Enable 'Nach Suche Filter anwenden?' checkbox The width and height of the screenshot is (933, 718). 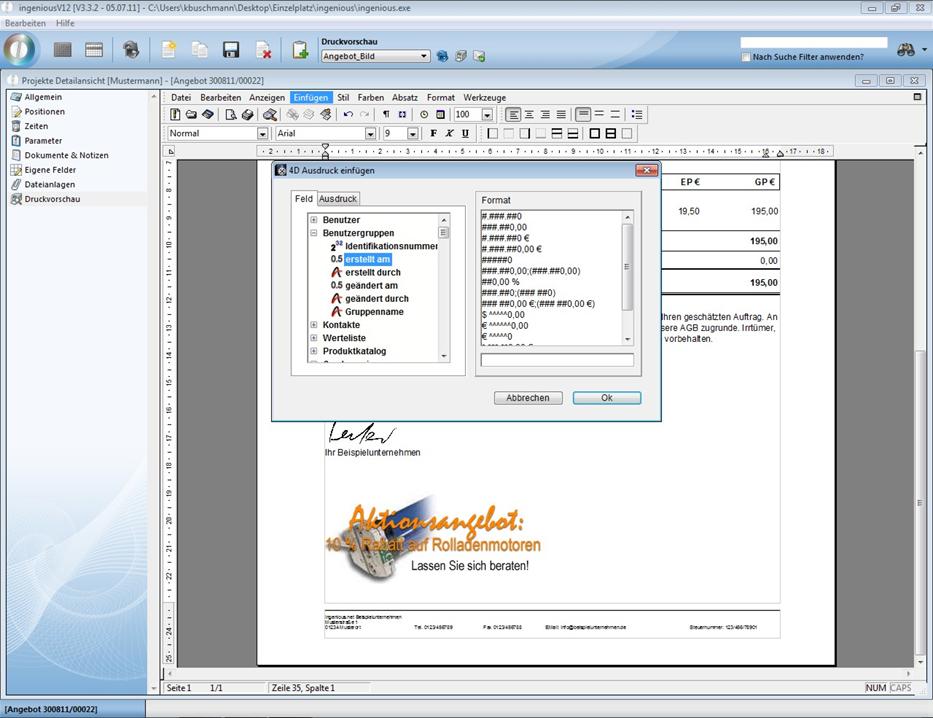(746, 57)
